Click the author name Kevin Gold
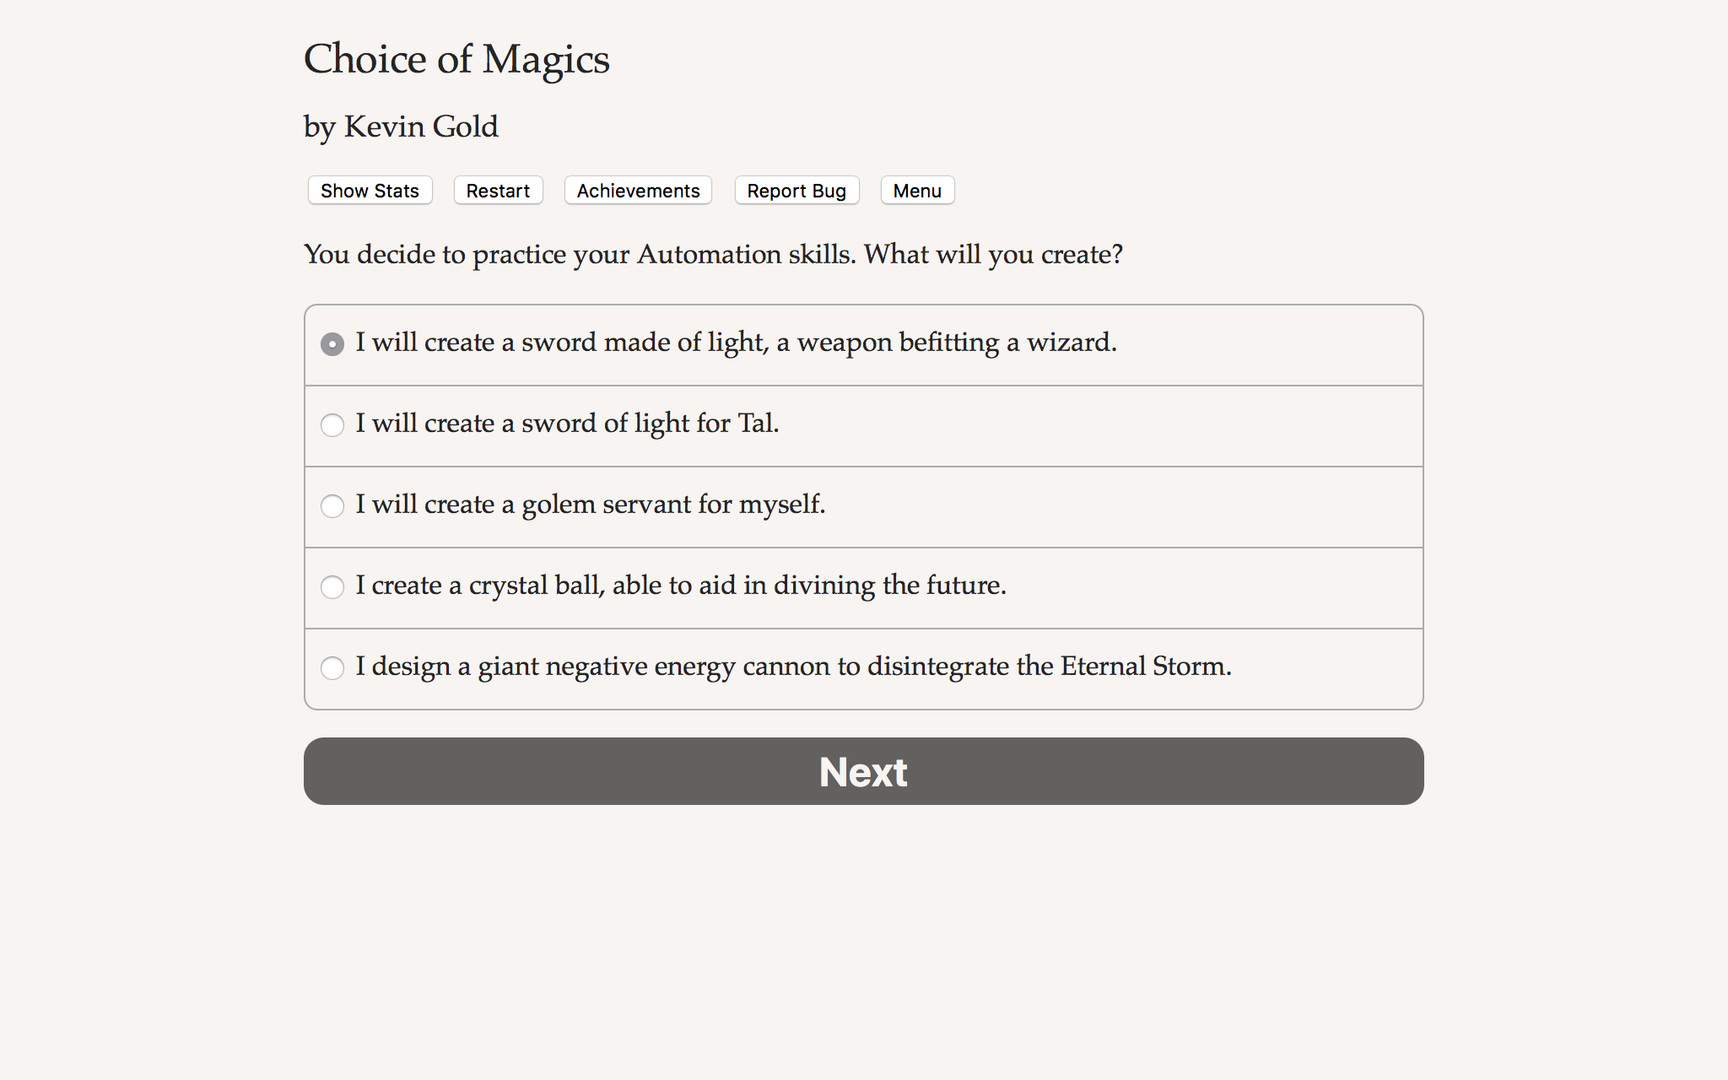Image resolution: width=1728 pixels, height=1080 pixels. [x=400, y=127]
